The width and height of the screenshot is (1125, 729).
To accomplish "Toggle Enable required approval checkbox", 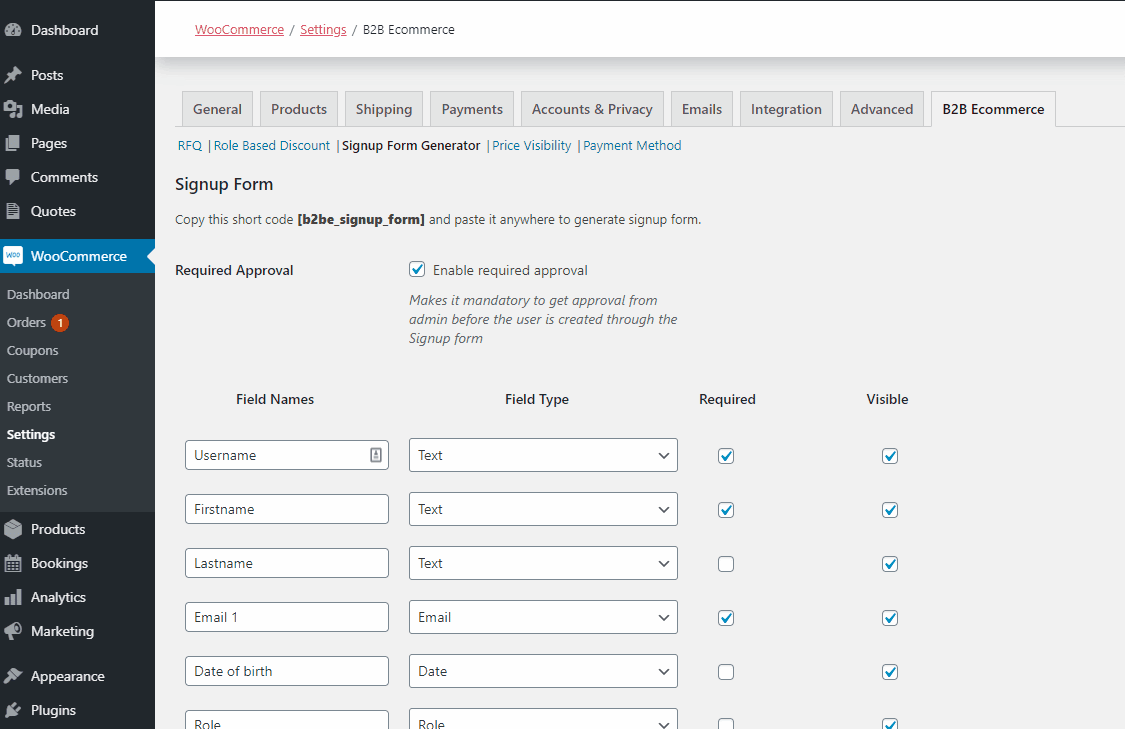I will coord(417,269).
